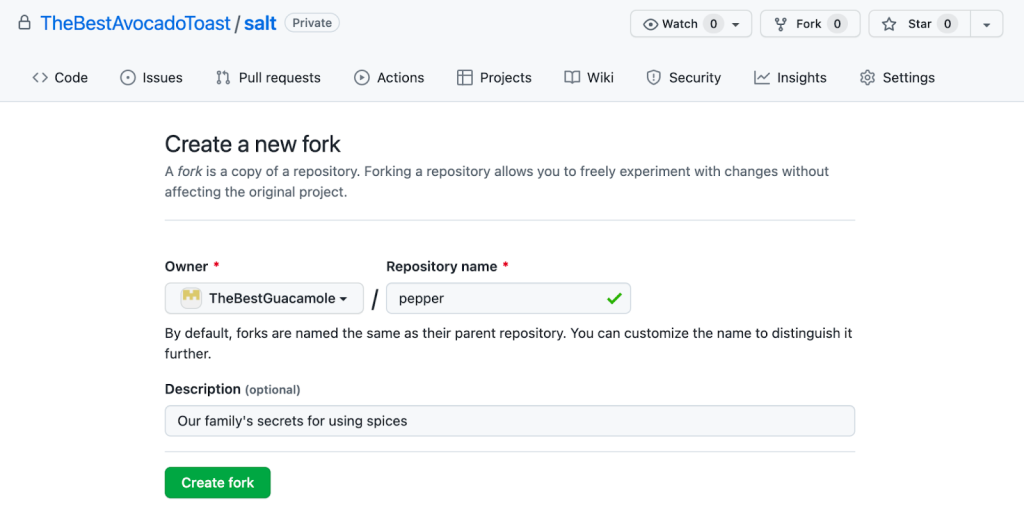Click the Code brackets icon
This screenshot has width=1024, height=519.
point(40,78)
